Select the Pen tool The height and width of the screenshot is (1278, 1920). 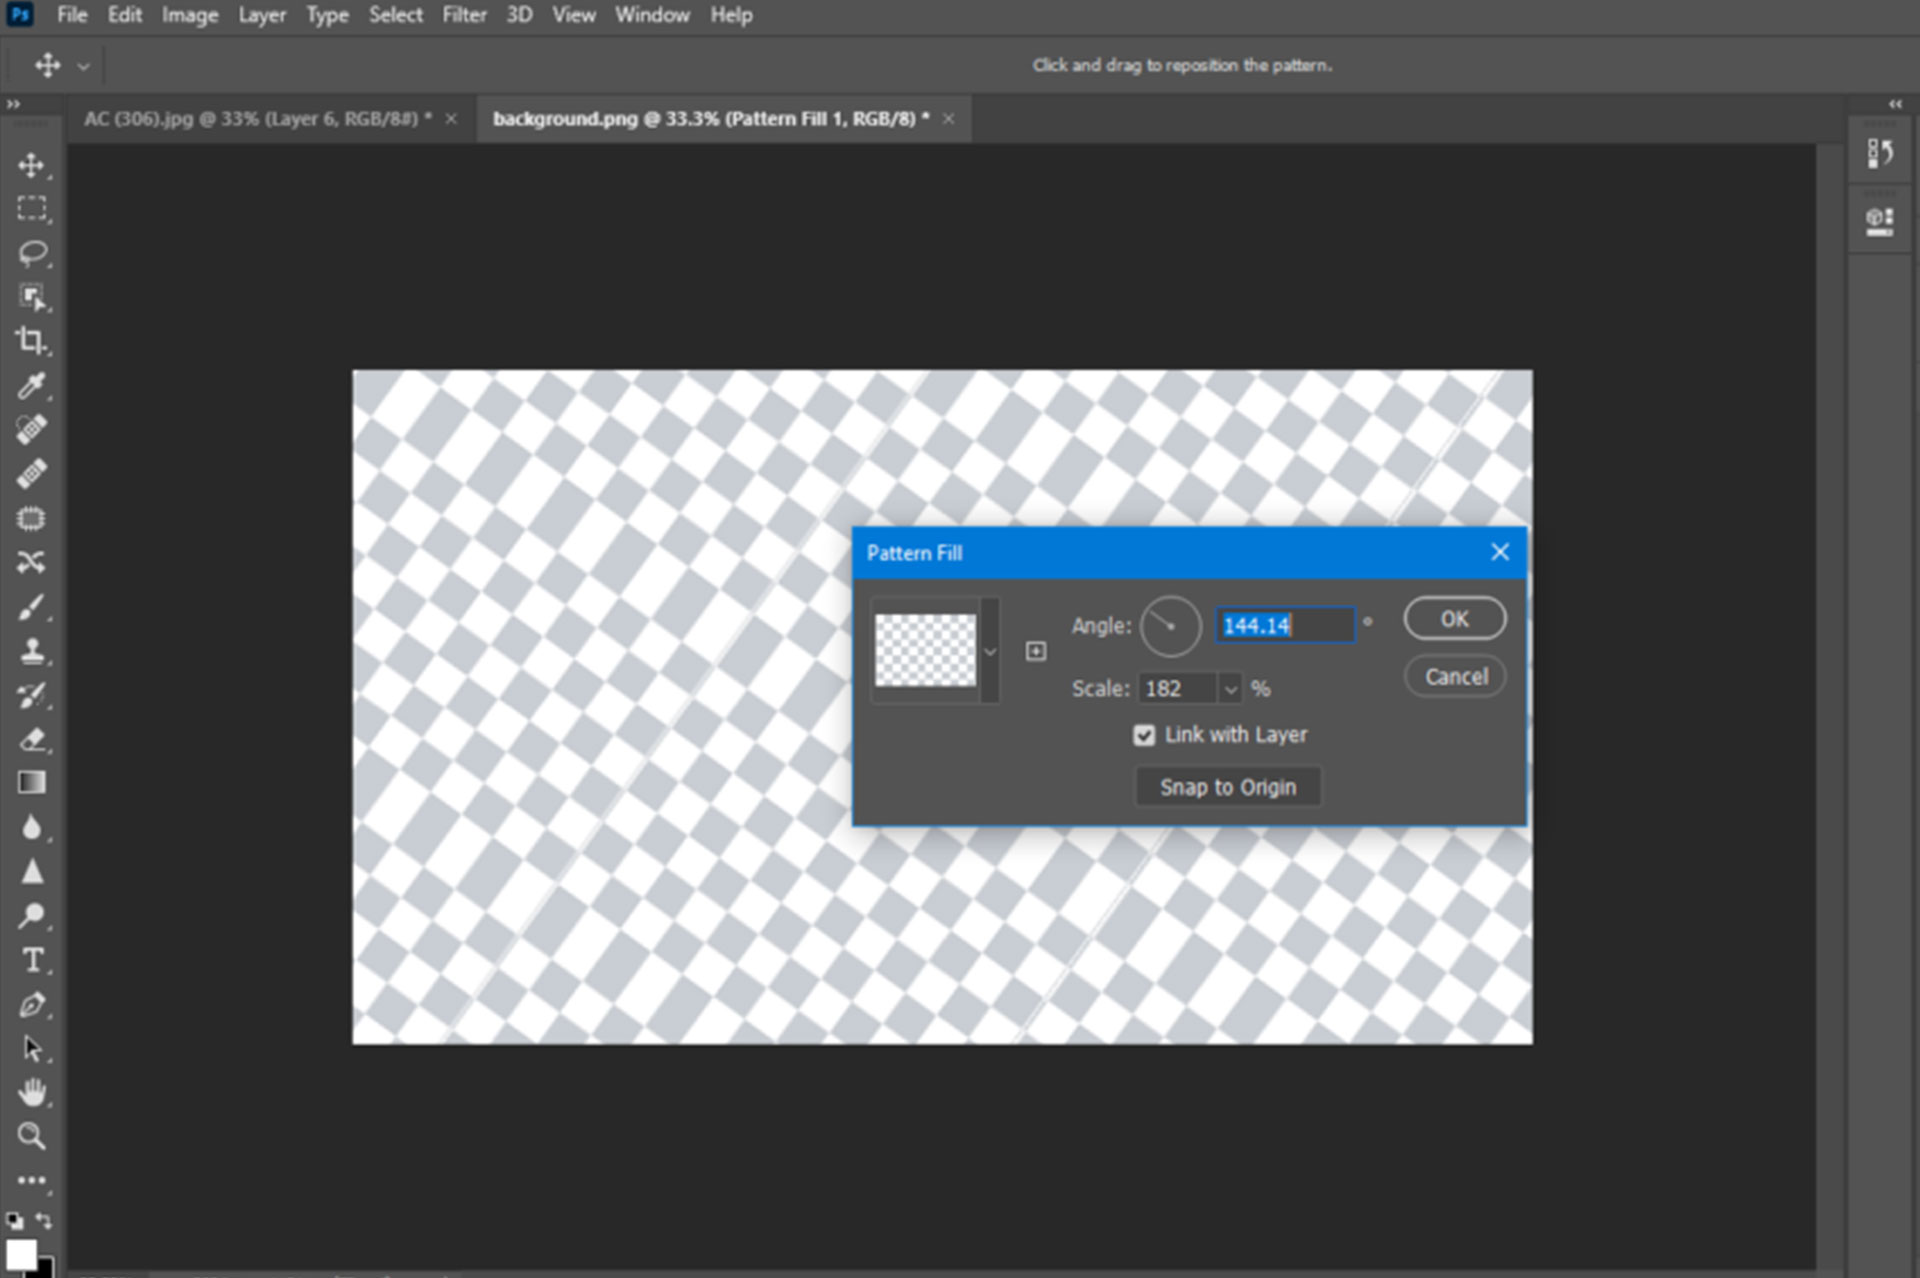pyautogui.click(x=33, y=1005)
